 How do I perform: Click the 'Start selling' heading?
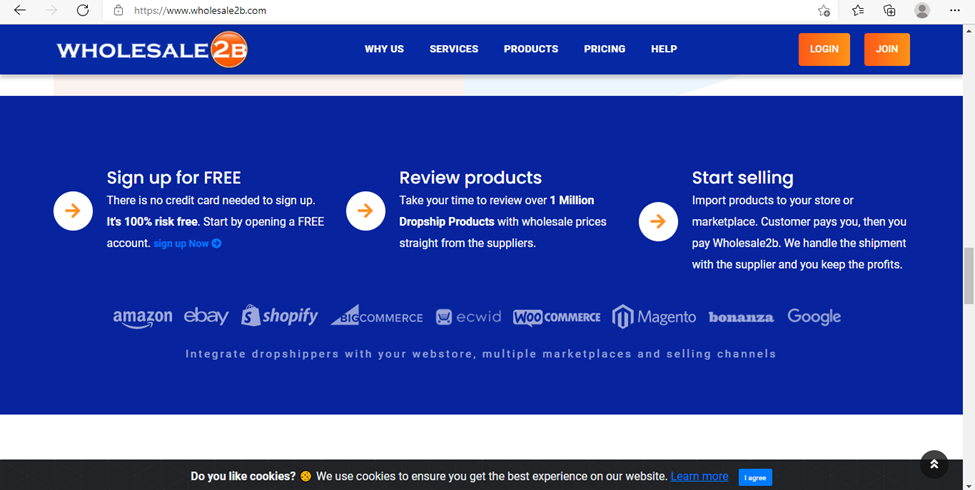(743, 178)
